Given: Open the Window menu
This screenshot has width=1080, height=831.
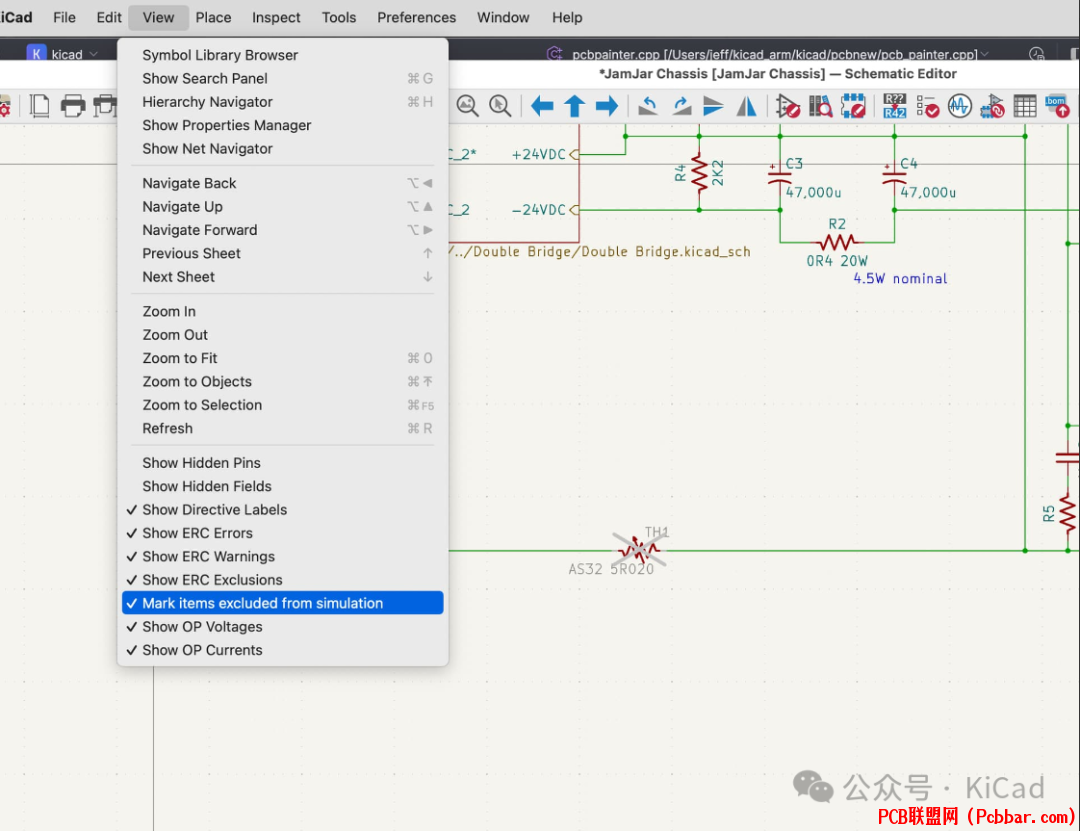Looking at the screenshot, I should (x=503, y=17).
